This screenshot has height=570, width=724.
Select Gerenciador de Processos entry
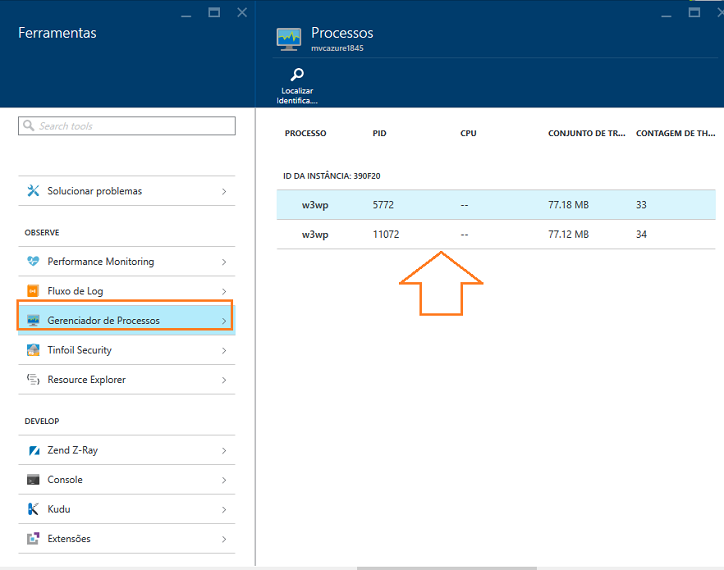pos(127,321)
